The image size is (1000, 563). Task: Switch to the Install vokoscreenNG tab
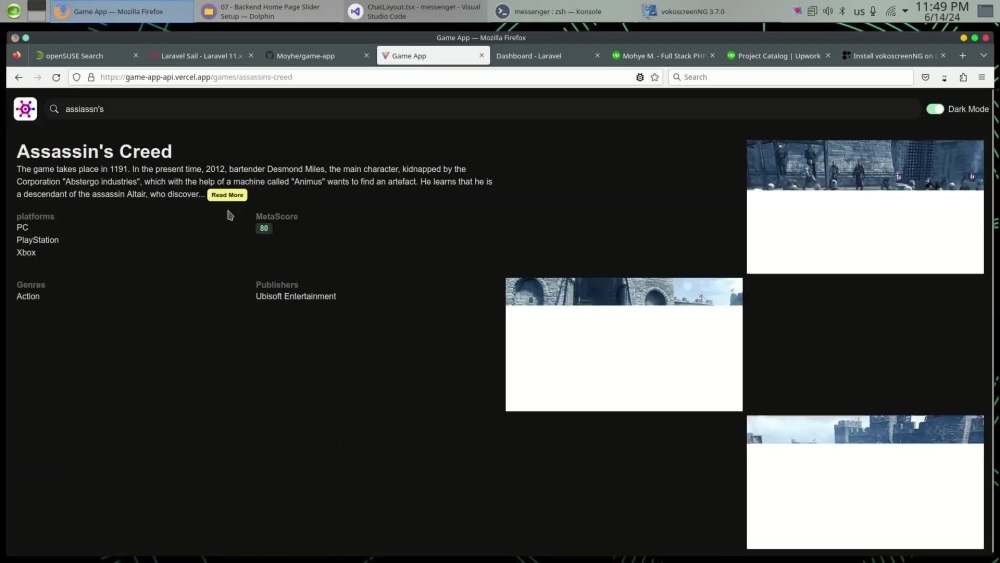pyautogui.click(x=894, y=56)
